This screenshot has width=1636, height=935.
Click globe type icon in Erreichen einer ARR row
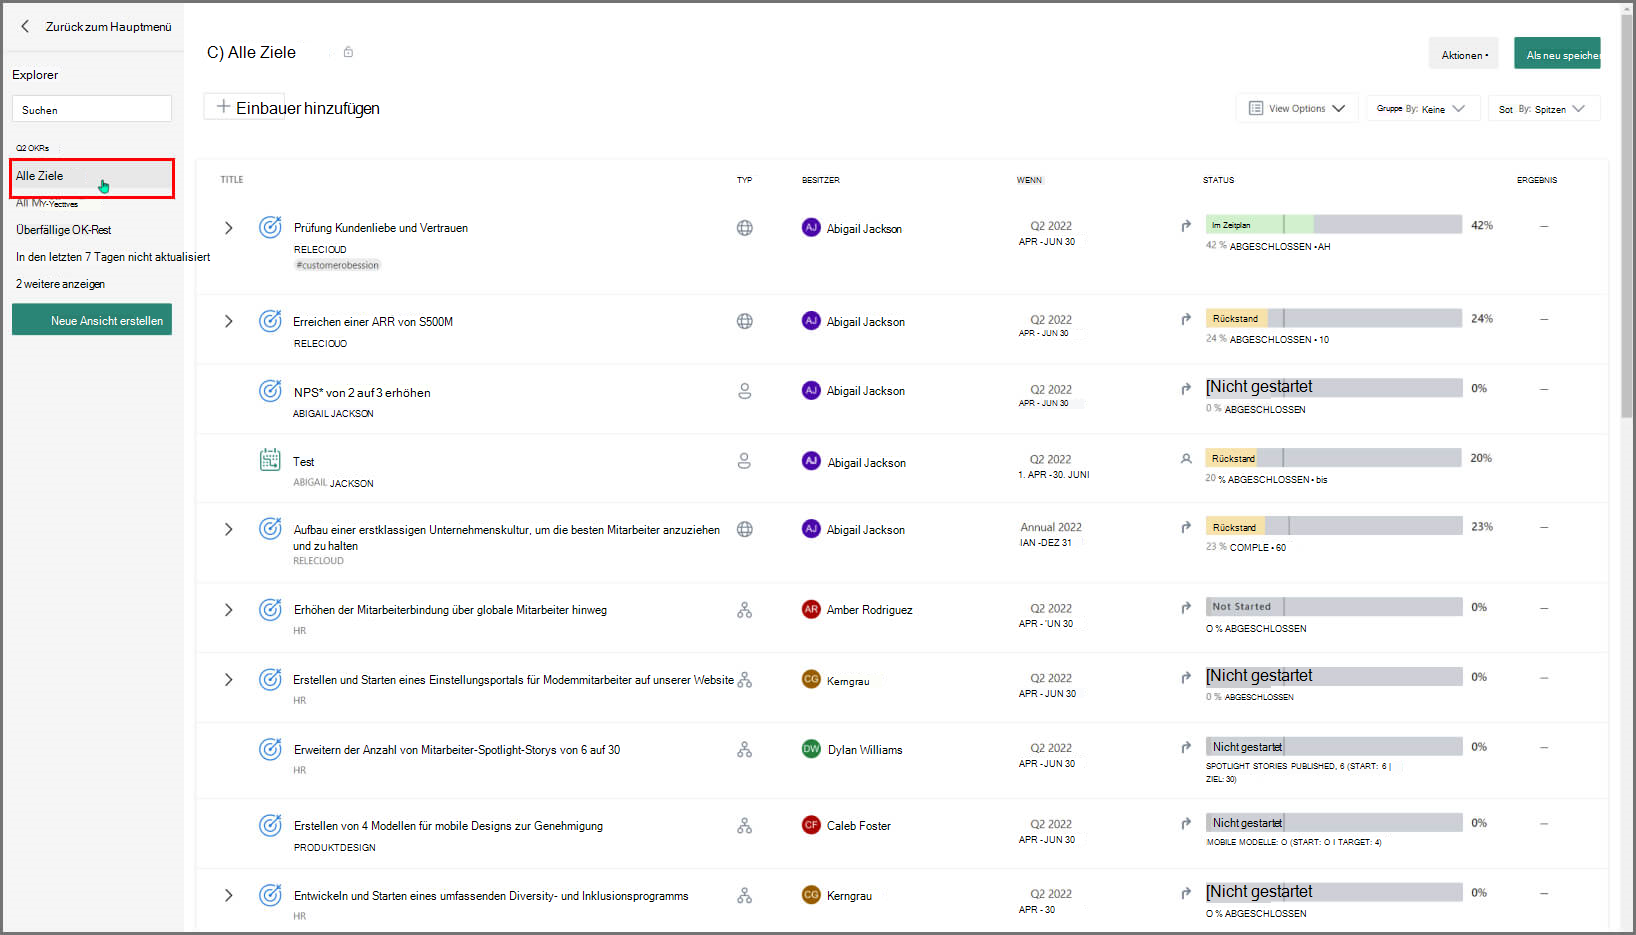[745, 321]
